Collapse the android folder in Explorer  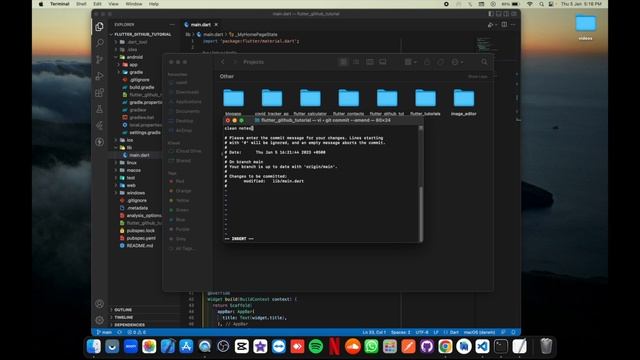click(x=134, y=57)
